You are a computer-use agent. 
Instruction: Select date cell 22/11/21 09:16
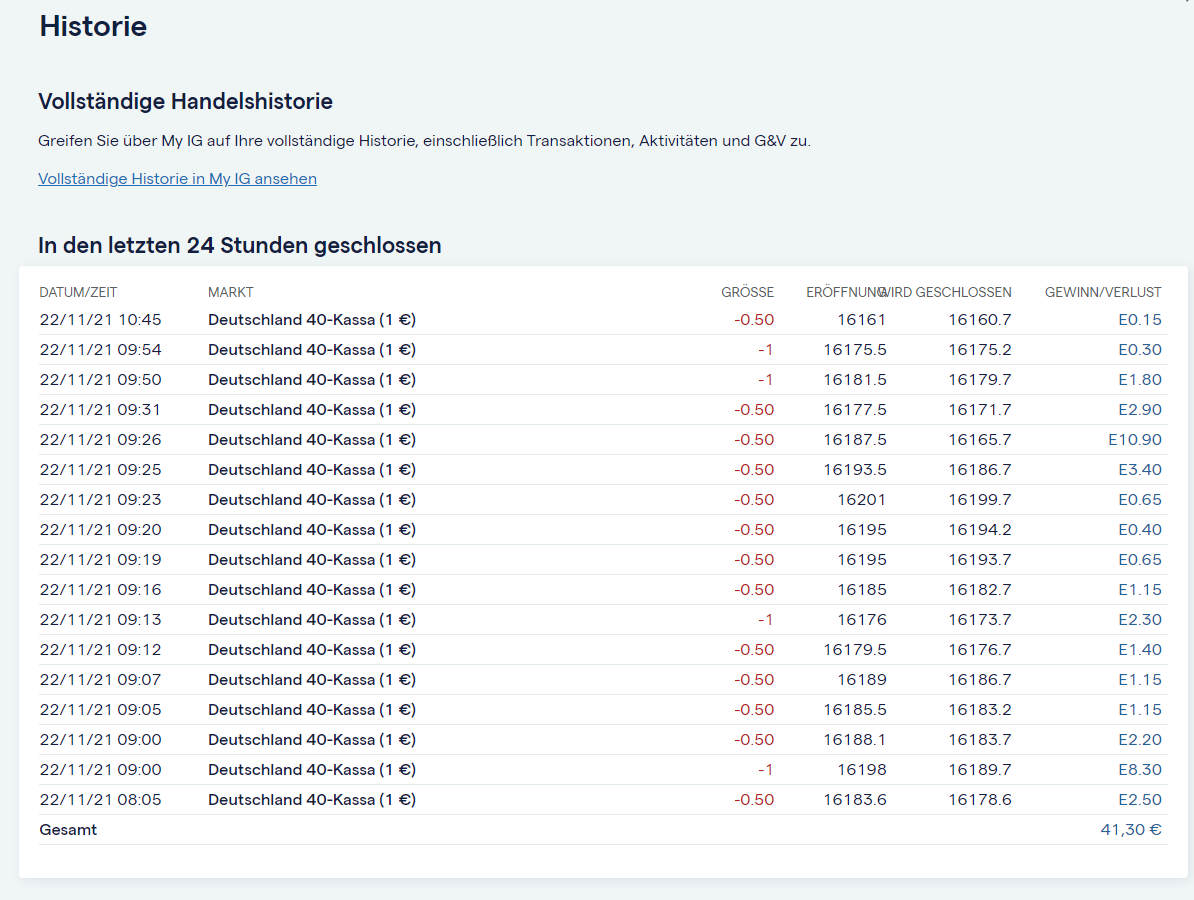(101, 590)
